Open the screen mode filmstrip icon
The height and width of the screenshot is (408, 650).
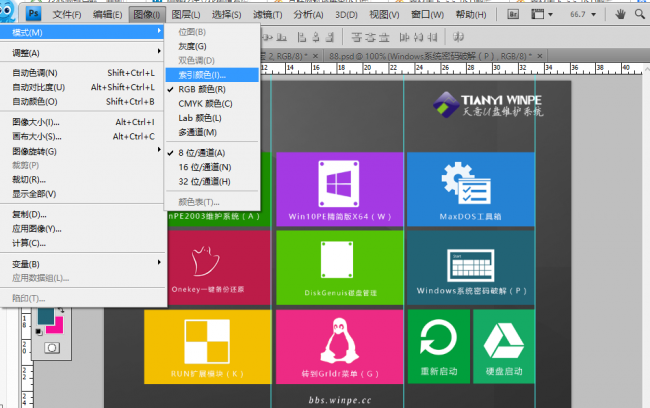(538, 15)
